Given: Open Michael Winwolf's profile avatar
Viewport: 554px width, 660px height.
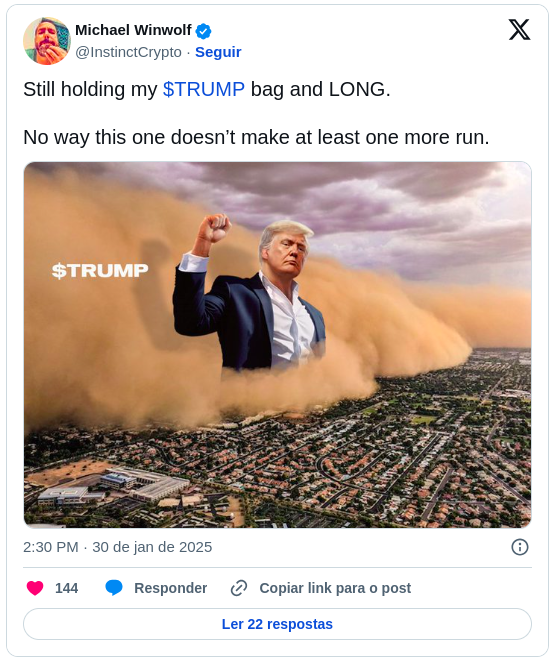Looking at the screenshot, I should click(47, 41).
